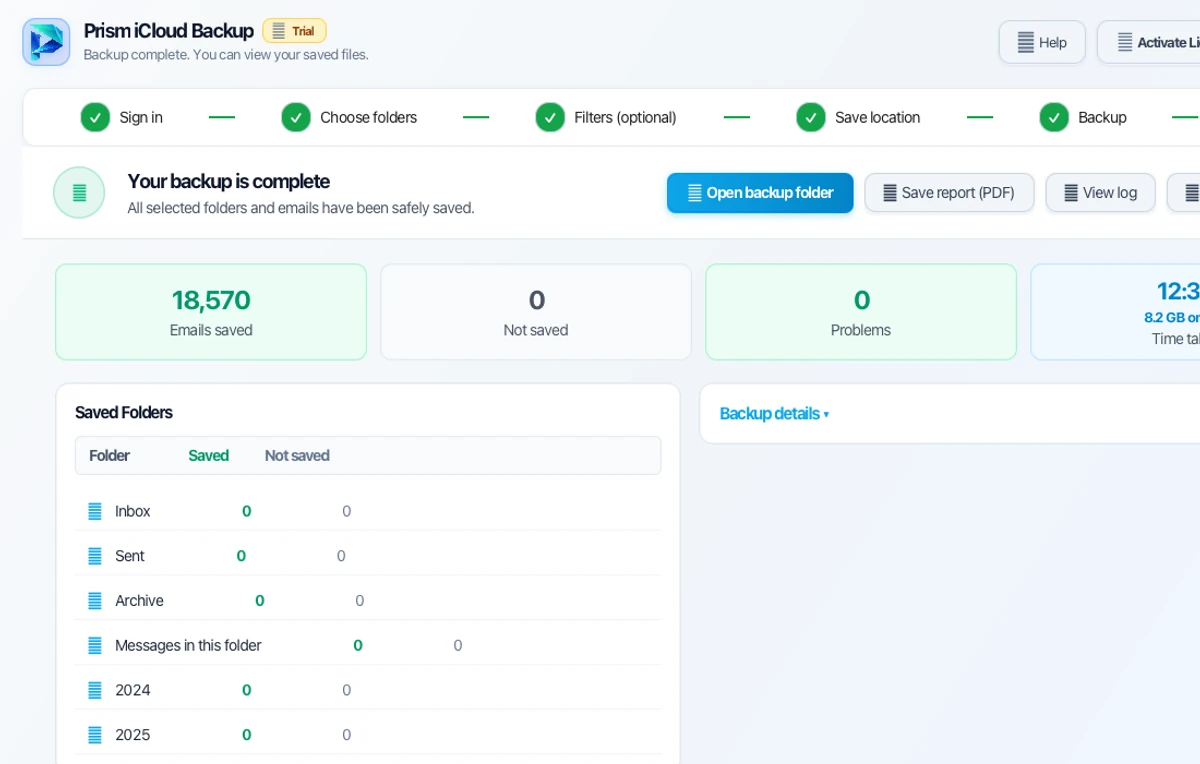Viewport: 1200px width, 764px height.
Task: Click the Sent folder icon
Action: [95, 556]
